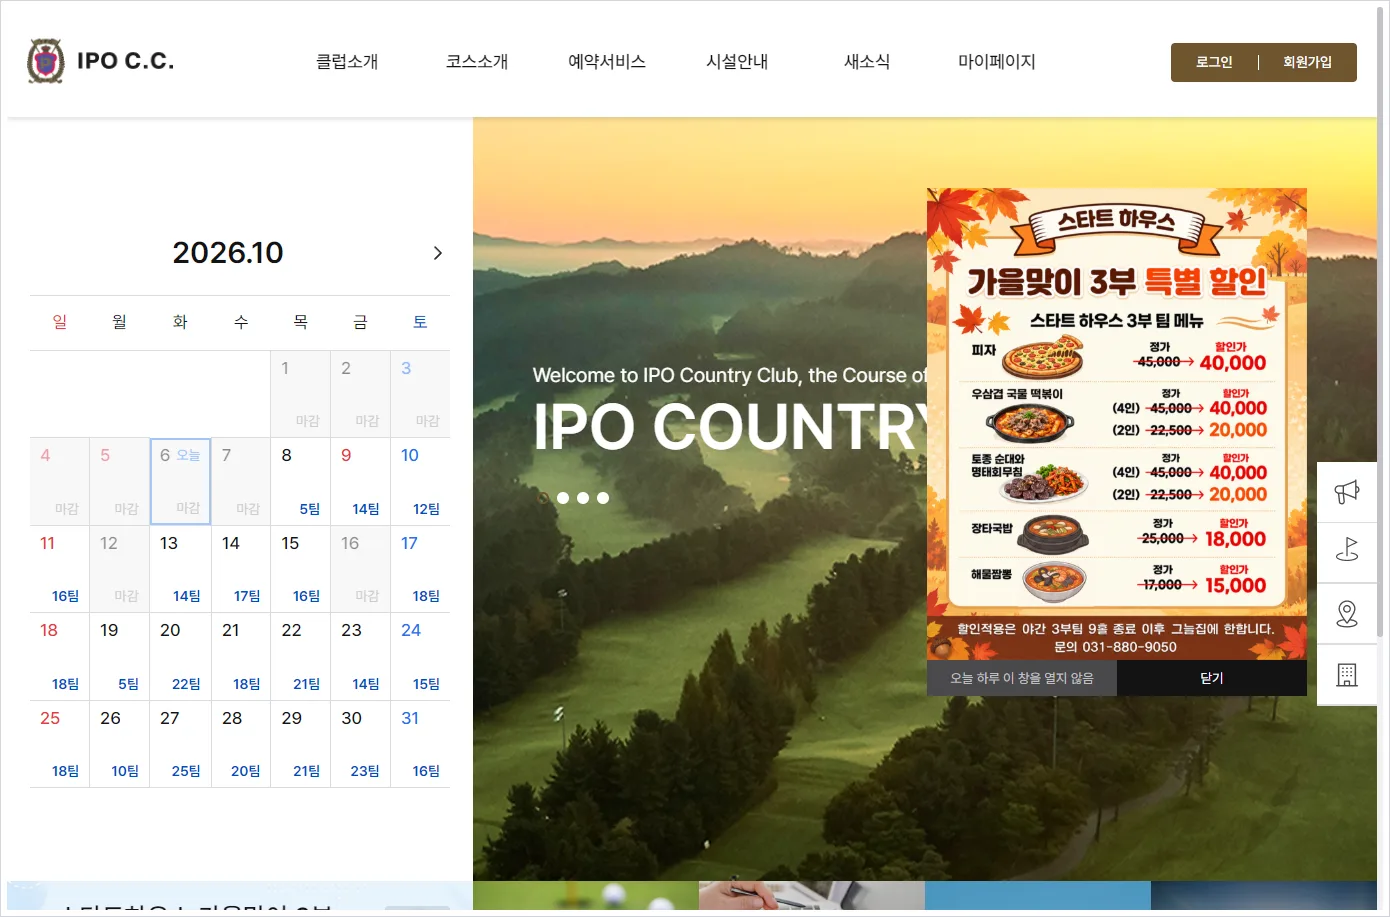
Task: Select October 24 with 15팀
Action: point(421,656)
